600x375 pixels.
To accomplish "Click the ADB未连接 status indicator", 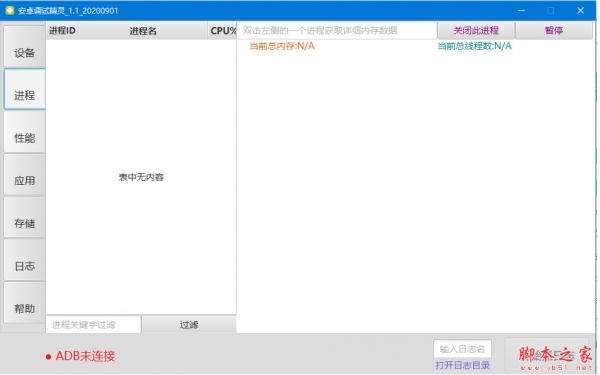I will (x=81, y=357).
